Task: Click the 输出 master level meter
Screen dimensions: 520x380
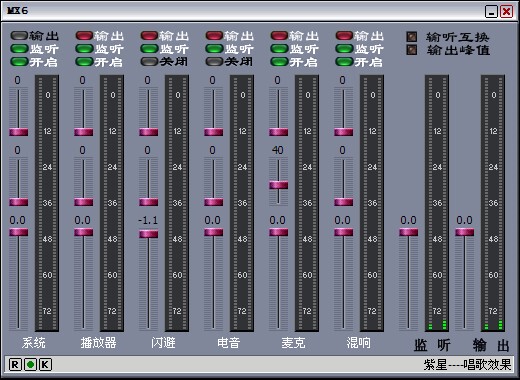Action: point(493,203)
